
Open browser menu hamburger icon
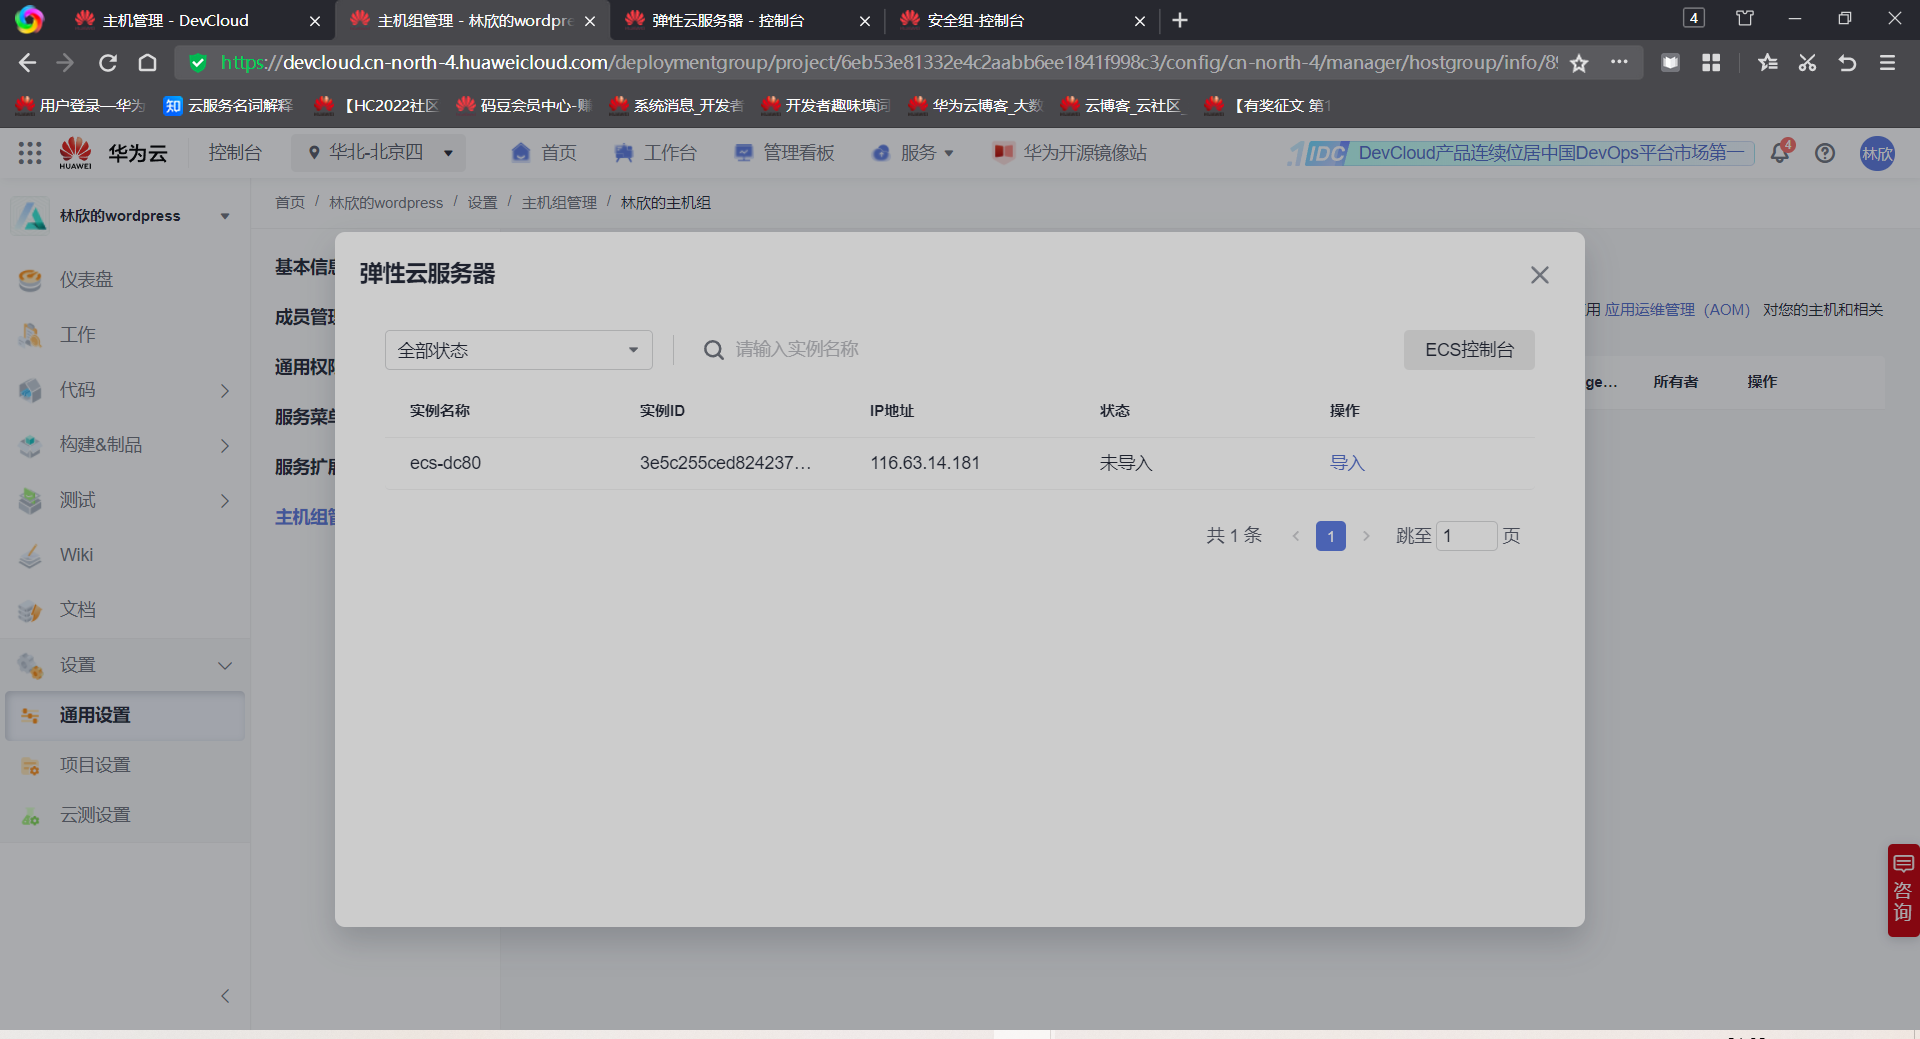(1887, 63)
